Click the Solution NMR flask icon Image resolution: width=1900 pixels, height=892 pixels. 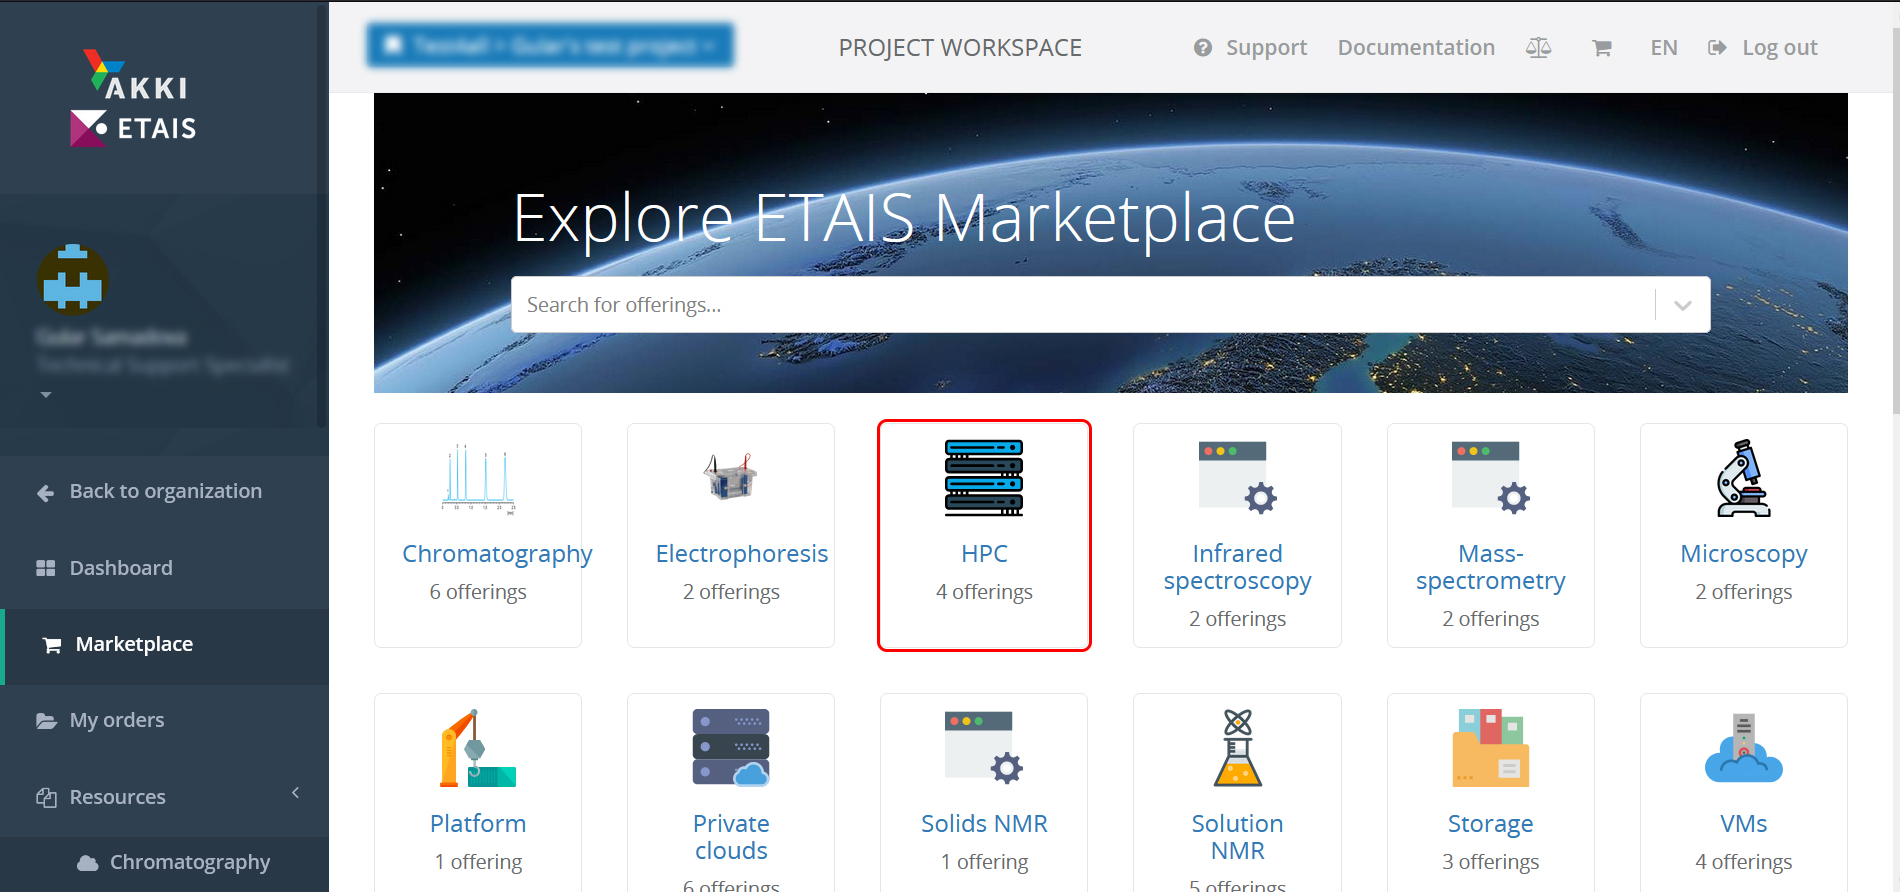click(x=1238, y=748)
